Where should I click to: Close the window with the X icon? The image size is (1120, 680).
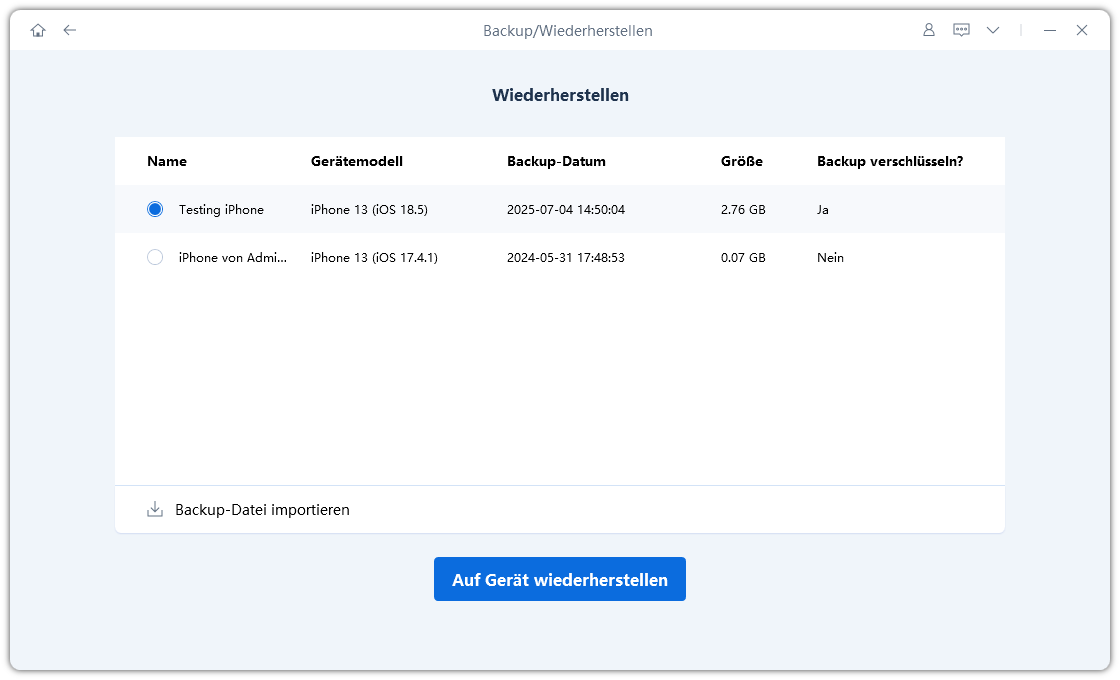(1082, 30)
